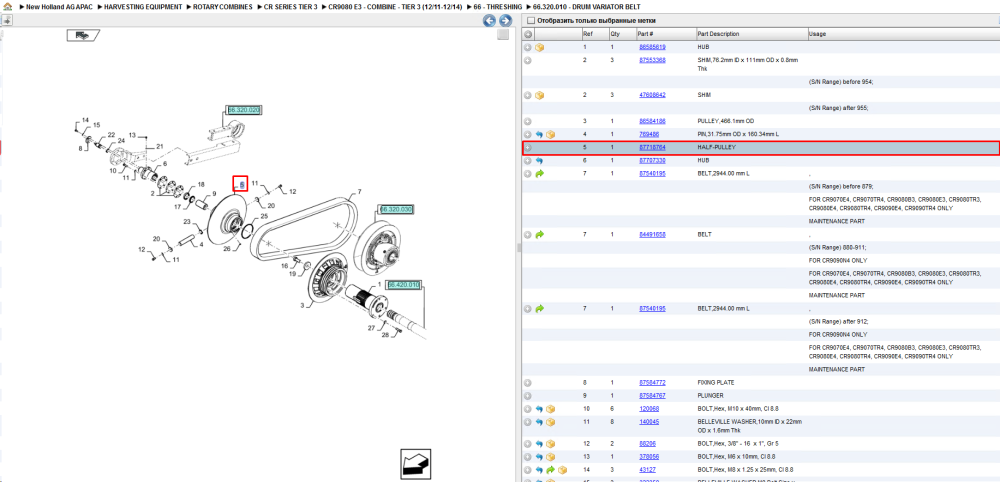Select 'PULLEY,466.1mm OD' description text
Screen dimensions: 1000x482
[x=728, y=121]
